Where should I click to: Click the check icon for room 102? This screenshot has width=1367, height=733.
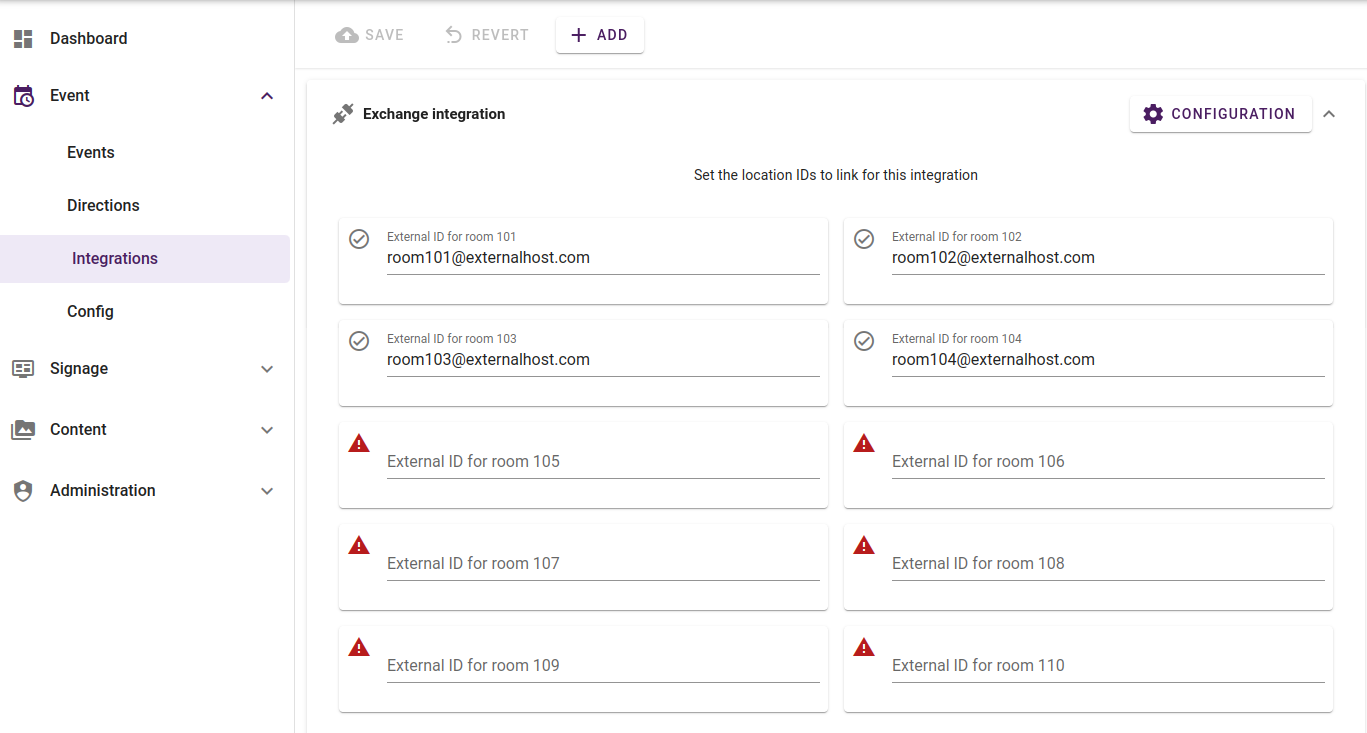point(864,239)
